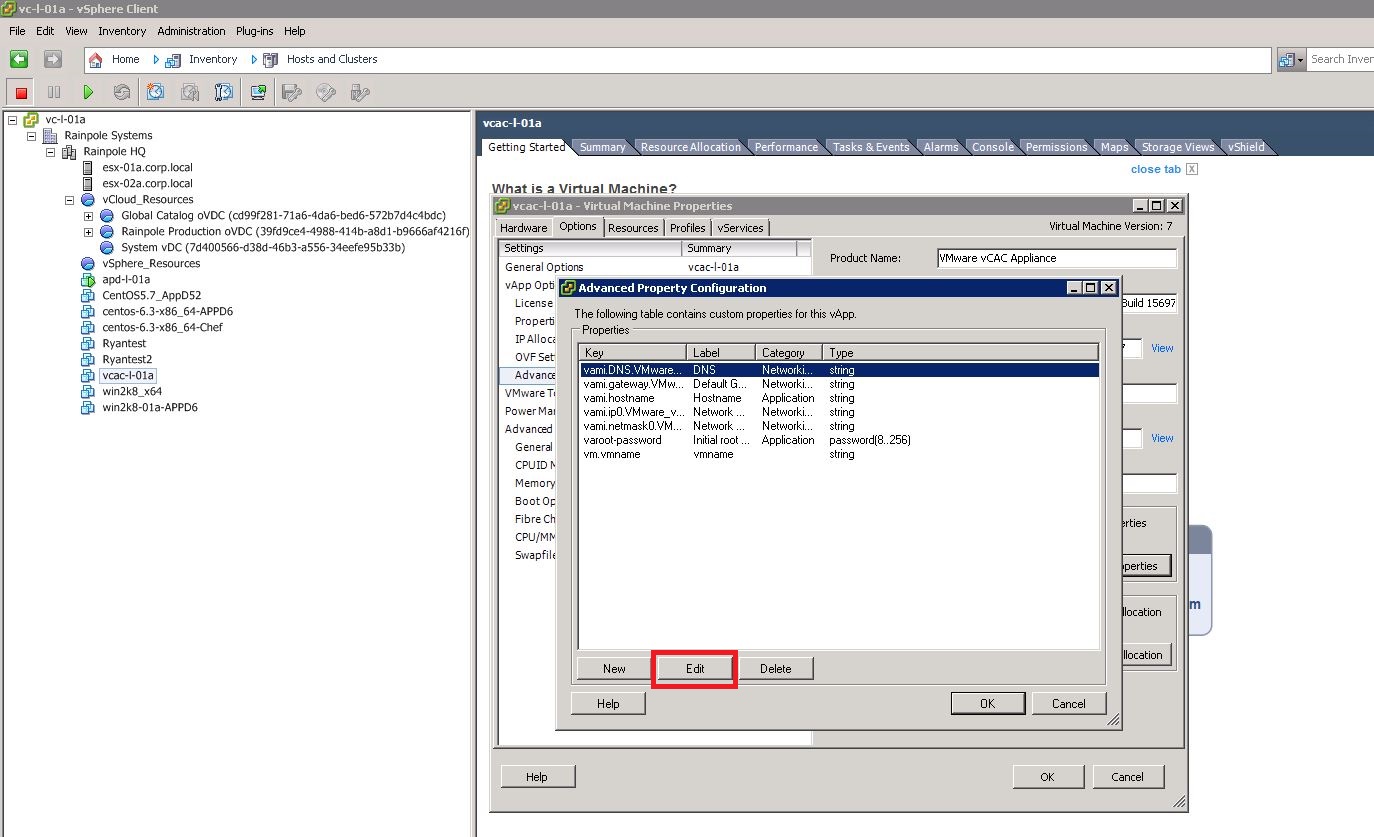Click the Home house icon in breadcrumb
1374x837 pixels.
[x=96, y=60]
